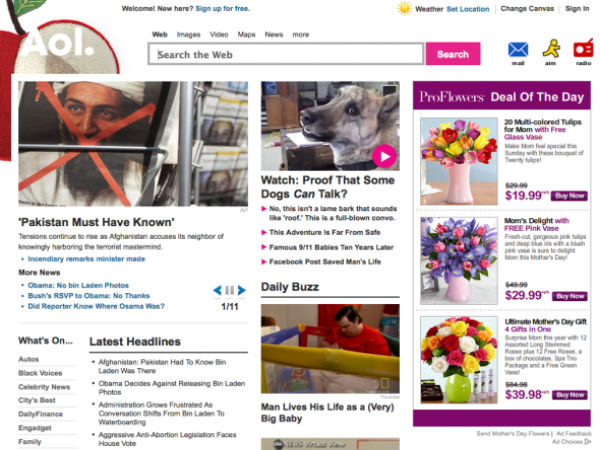The height and width of the screenshot is (450, 600).
Task: Click the sun weather icon
Action: [404, 8]
